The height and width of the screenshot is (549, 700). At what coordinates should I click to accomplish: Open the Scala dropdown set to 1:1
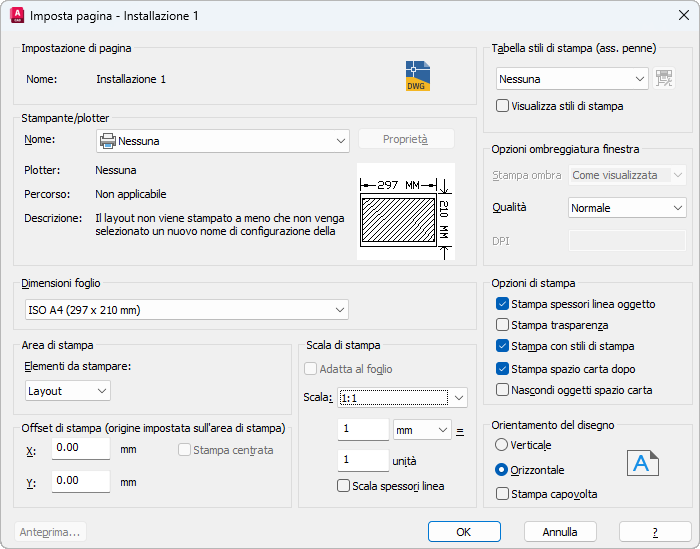[403, 398]
